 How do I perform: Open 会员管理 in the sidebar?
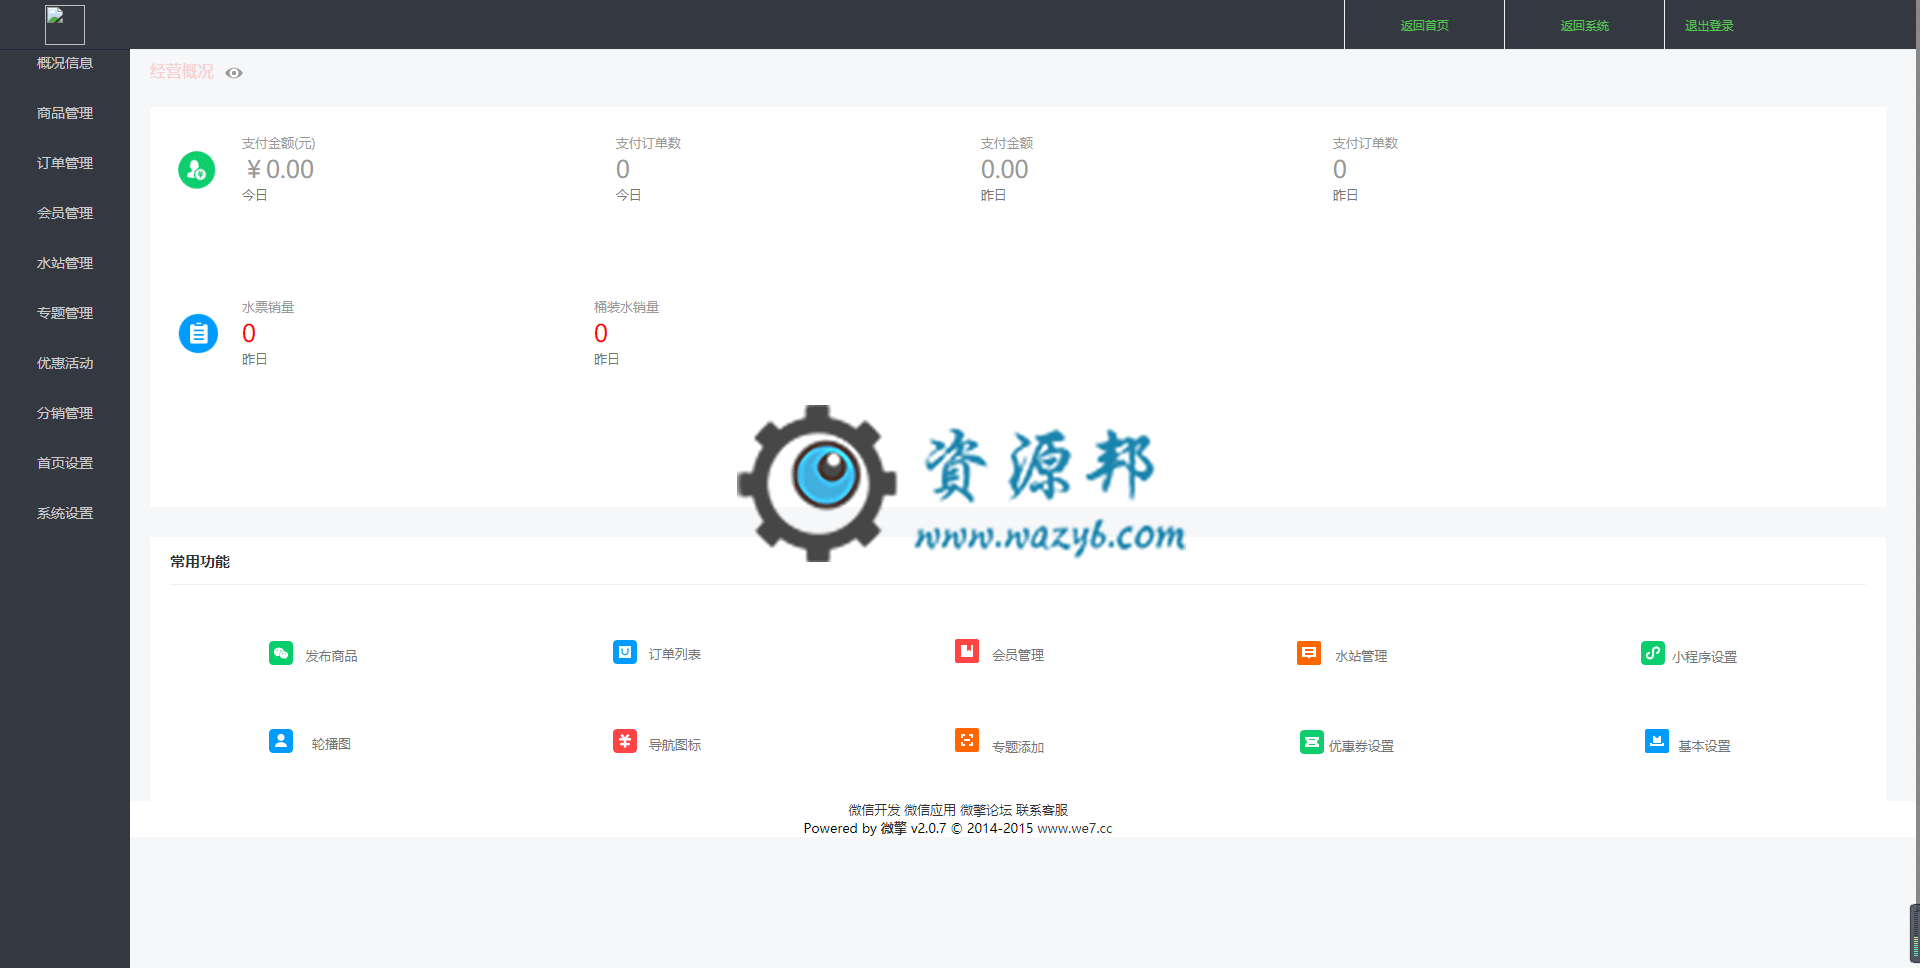tap(65, 213)
